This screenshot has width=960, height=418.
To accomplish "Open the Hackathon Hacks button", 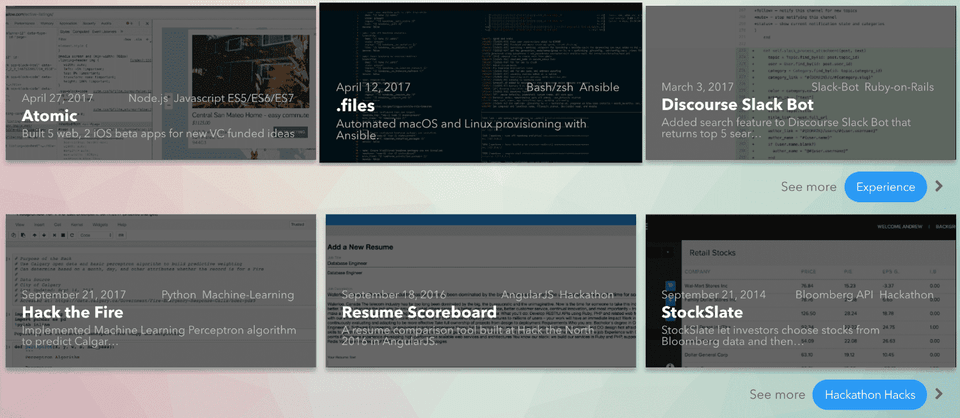I will click(x=870, y=395).
